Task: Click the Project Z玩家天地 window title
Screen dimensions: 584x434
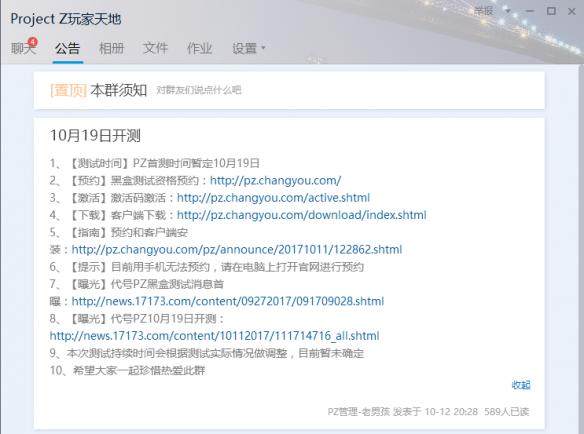Action: (x=66, y=19)
